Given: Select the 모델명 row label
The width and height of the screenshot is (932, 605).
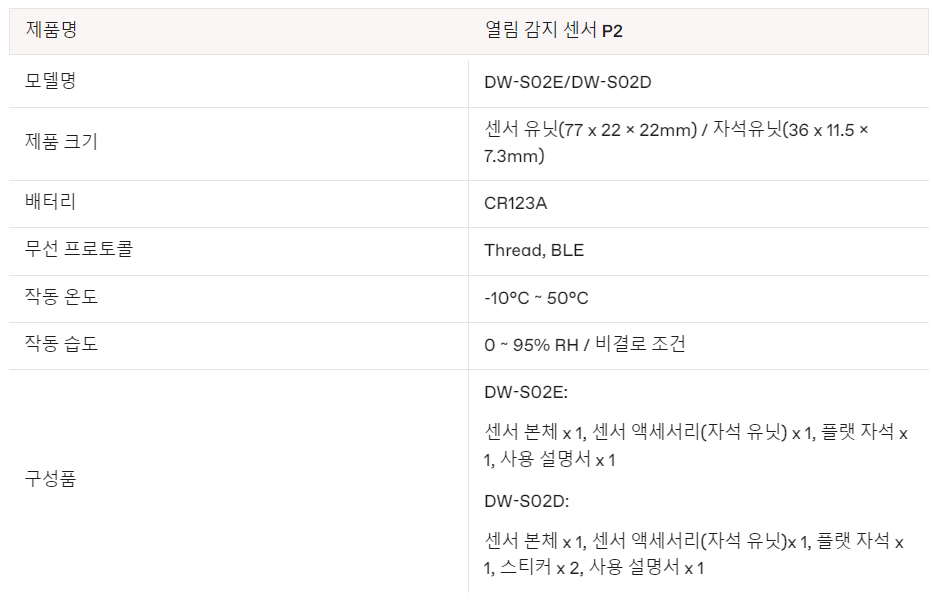Looking at the screenshot, I should pos(51,81).
